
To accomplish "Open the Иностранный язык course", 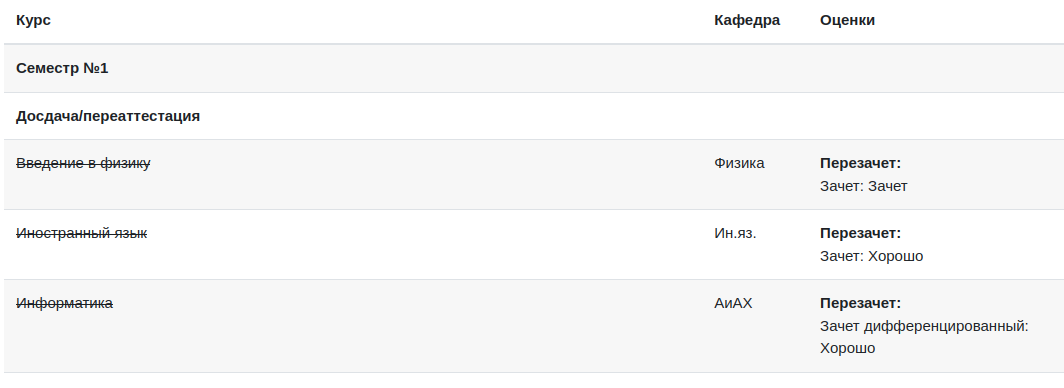I will (x=81, y=233).
